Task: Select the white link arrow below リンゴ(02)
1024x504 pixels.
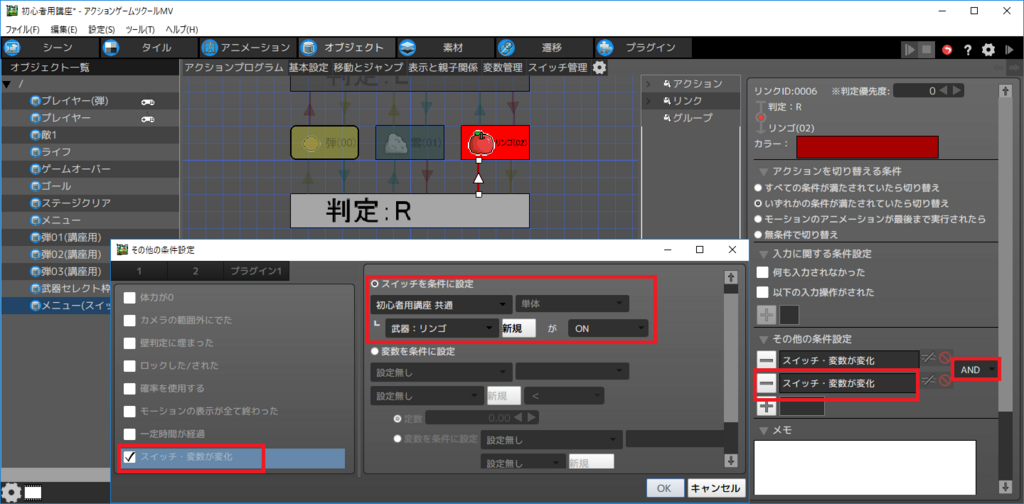Action: pyautogui.click(x=479, y=177)
